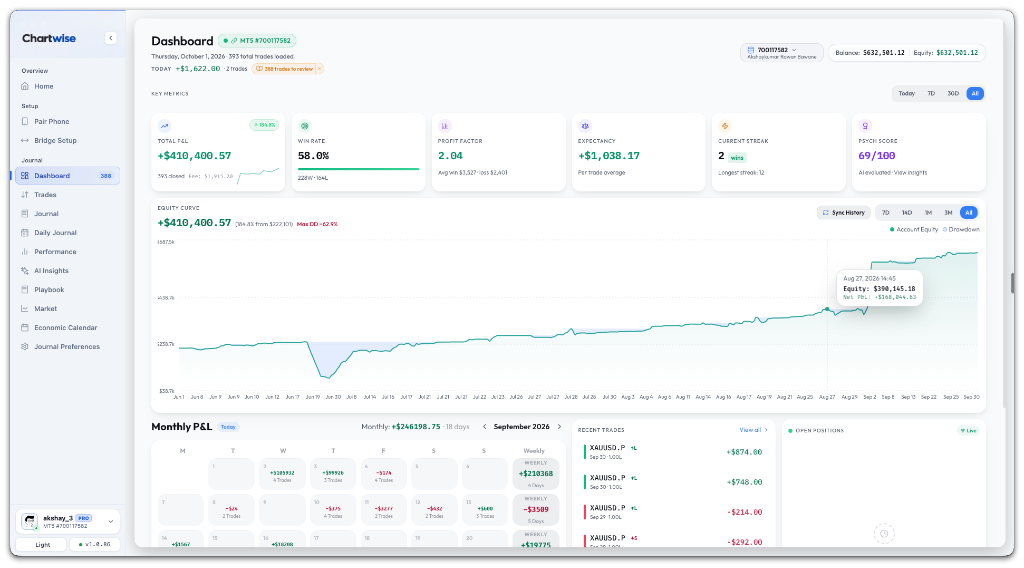Open AI Insights page in sidebar

click(x=67, y=270)
